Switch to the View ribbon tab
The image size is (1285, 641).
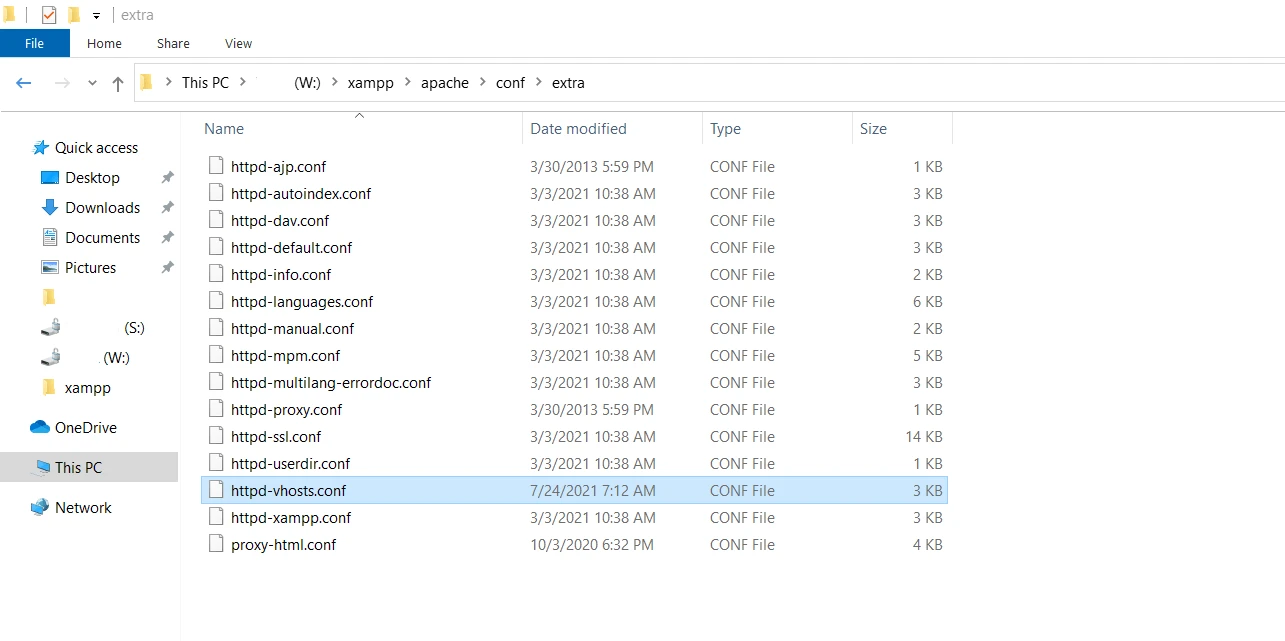tap(238, 43)
